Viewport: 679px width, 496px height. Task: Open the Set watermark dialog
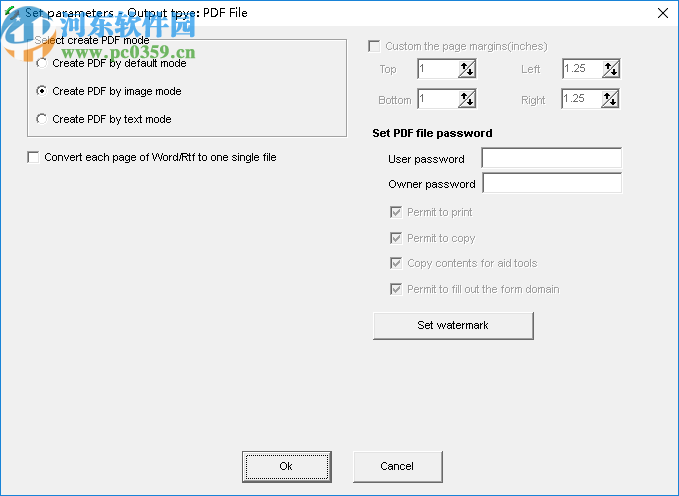click(x=453, y=325)
